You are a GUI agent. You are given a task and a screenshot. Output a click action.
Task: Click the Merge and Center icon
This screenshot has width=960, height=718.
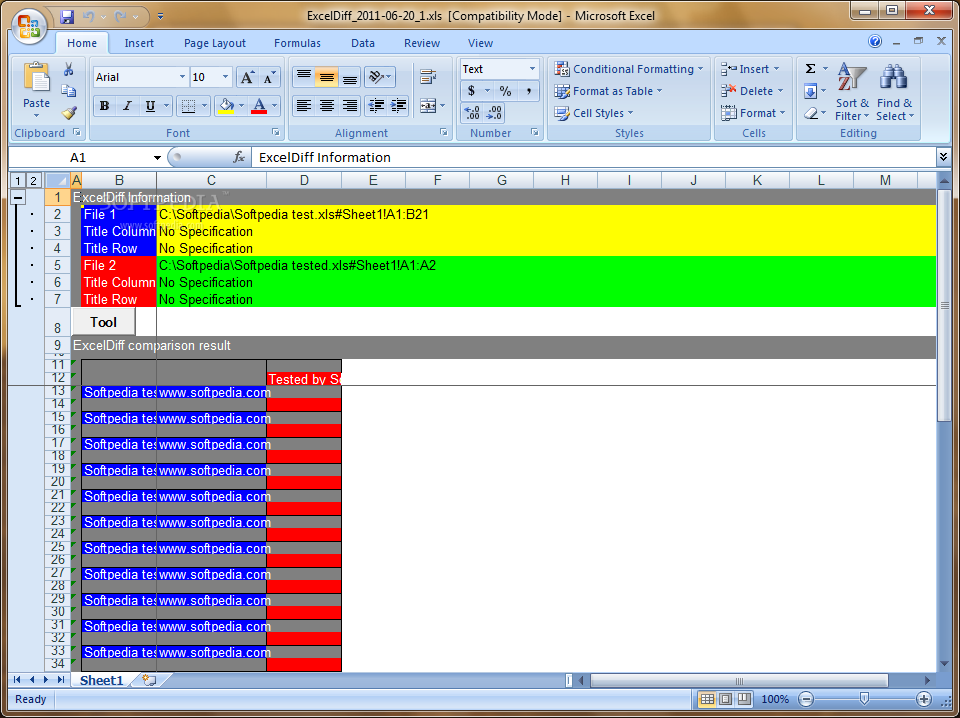coord(428,106)
